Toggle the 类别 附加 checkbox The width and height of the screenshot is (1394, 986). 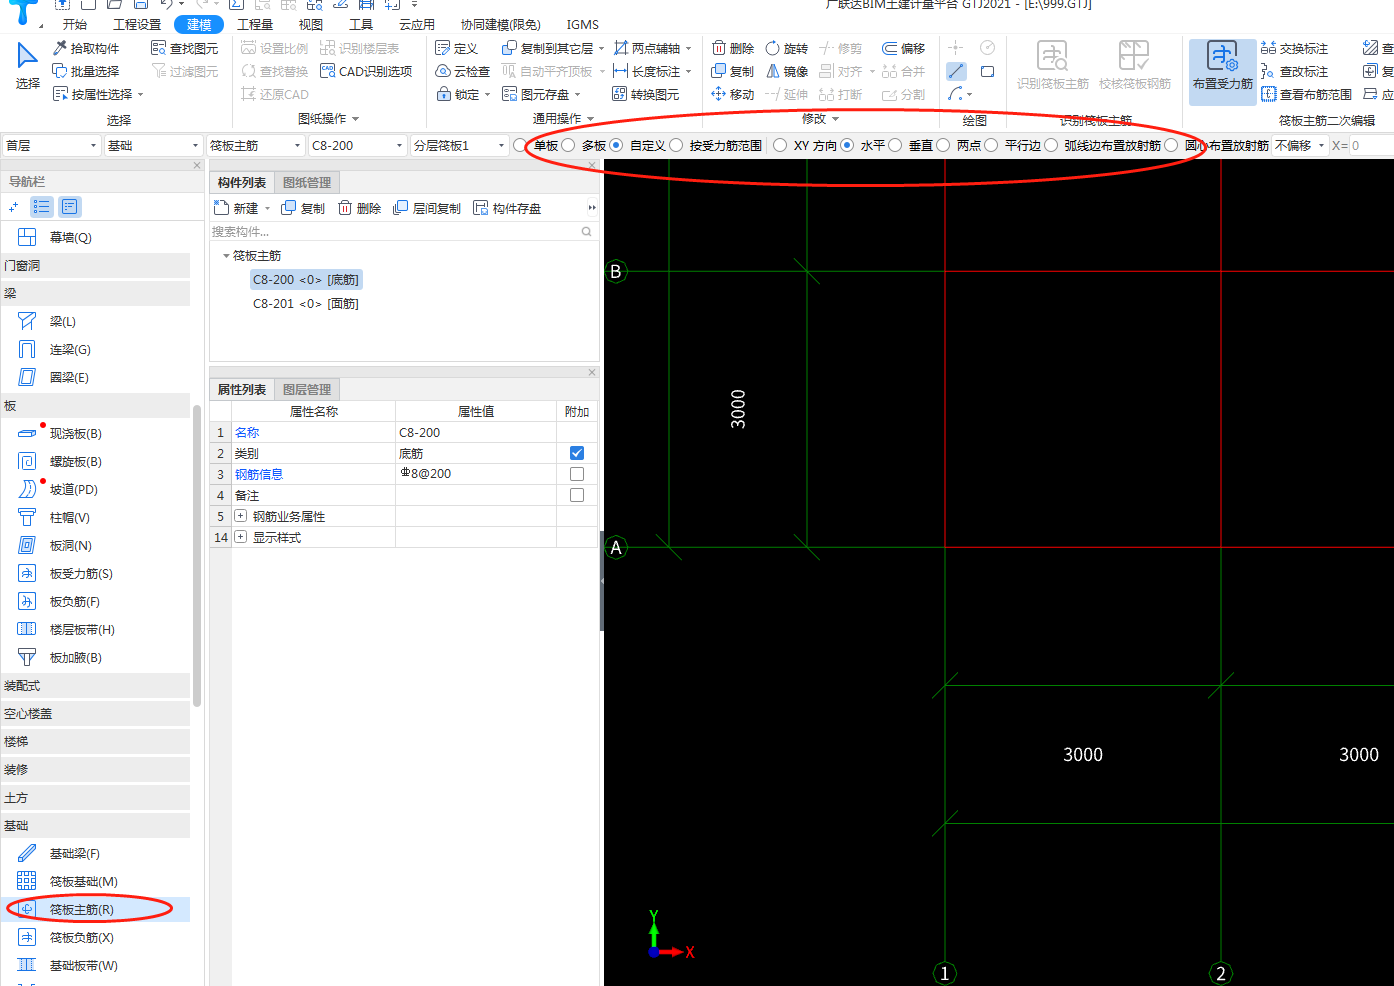[x=577, y=453]
